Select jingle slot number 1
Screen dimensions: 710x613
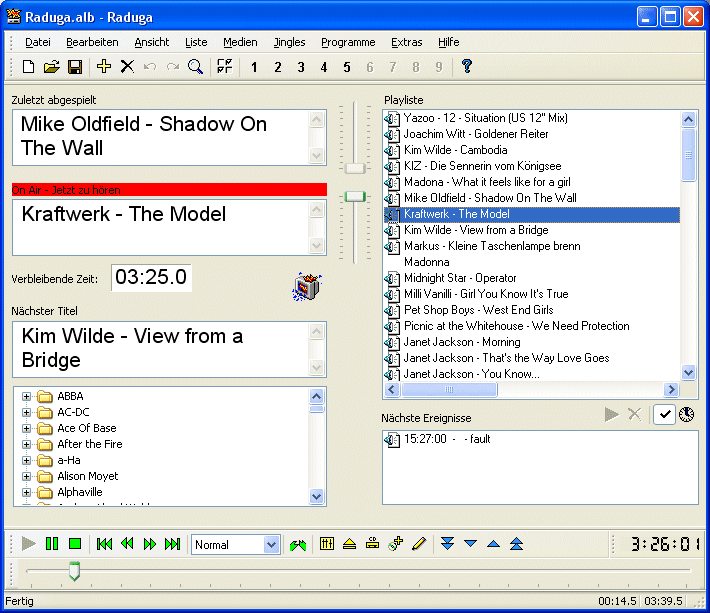tap(254, 67)
